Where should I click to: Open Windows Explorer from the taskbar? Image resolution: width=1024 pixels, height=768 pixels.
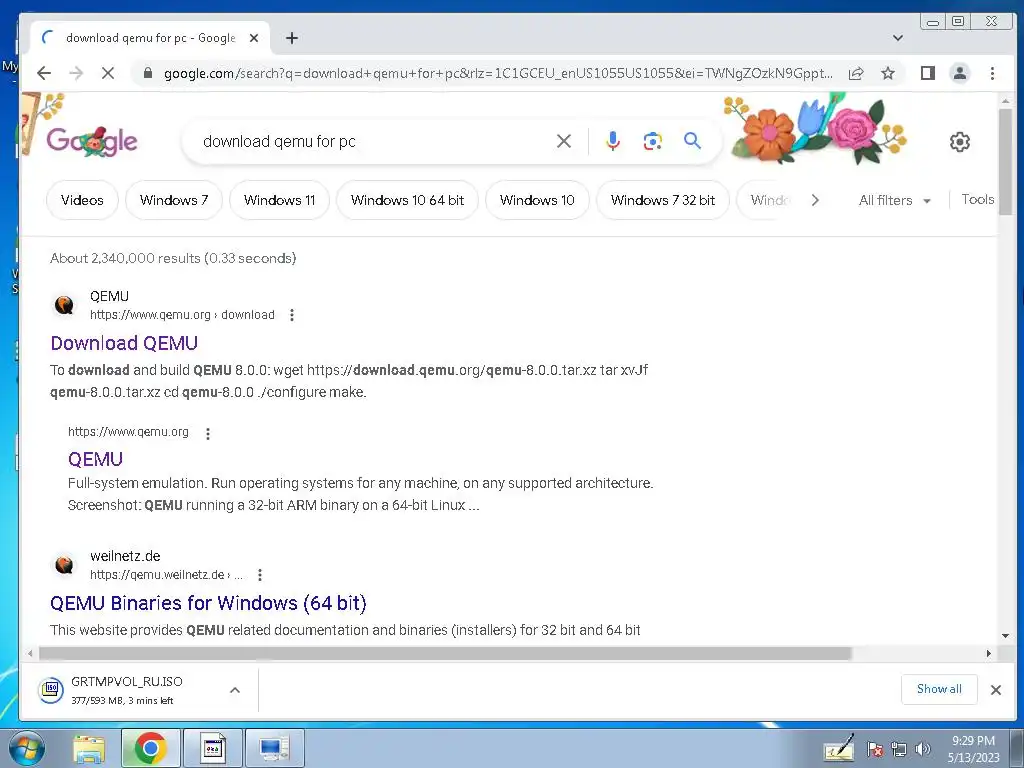89,749
